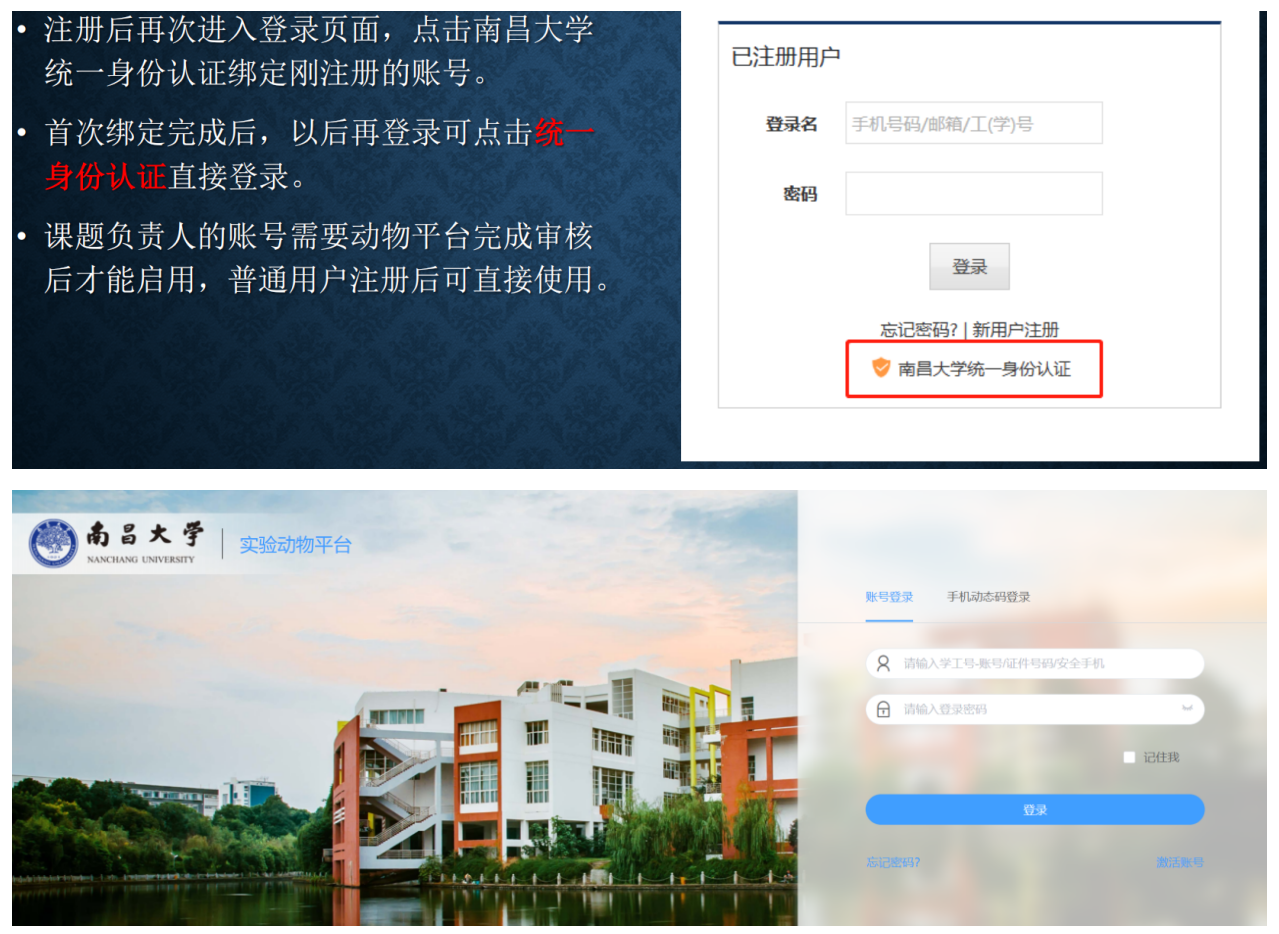Open the 忘记密码? link under the blue login button
The height and width of the screenshot is (934, 1279).
(892, 862)
